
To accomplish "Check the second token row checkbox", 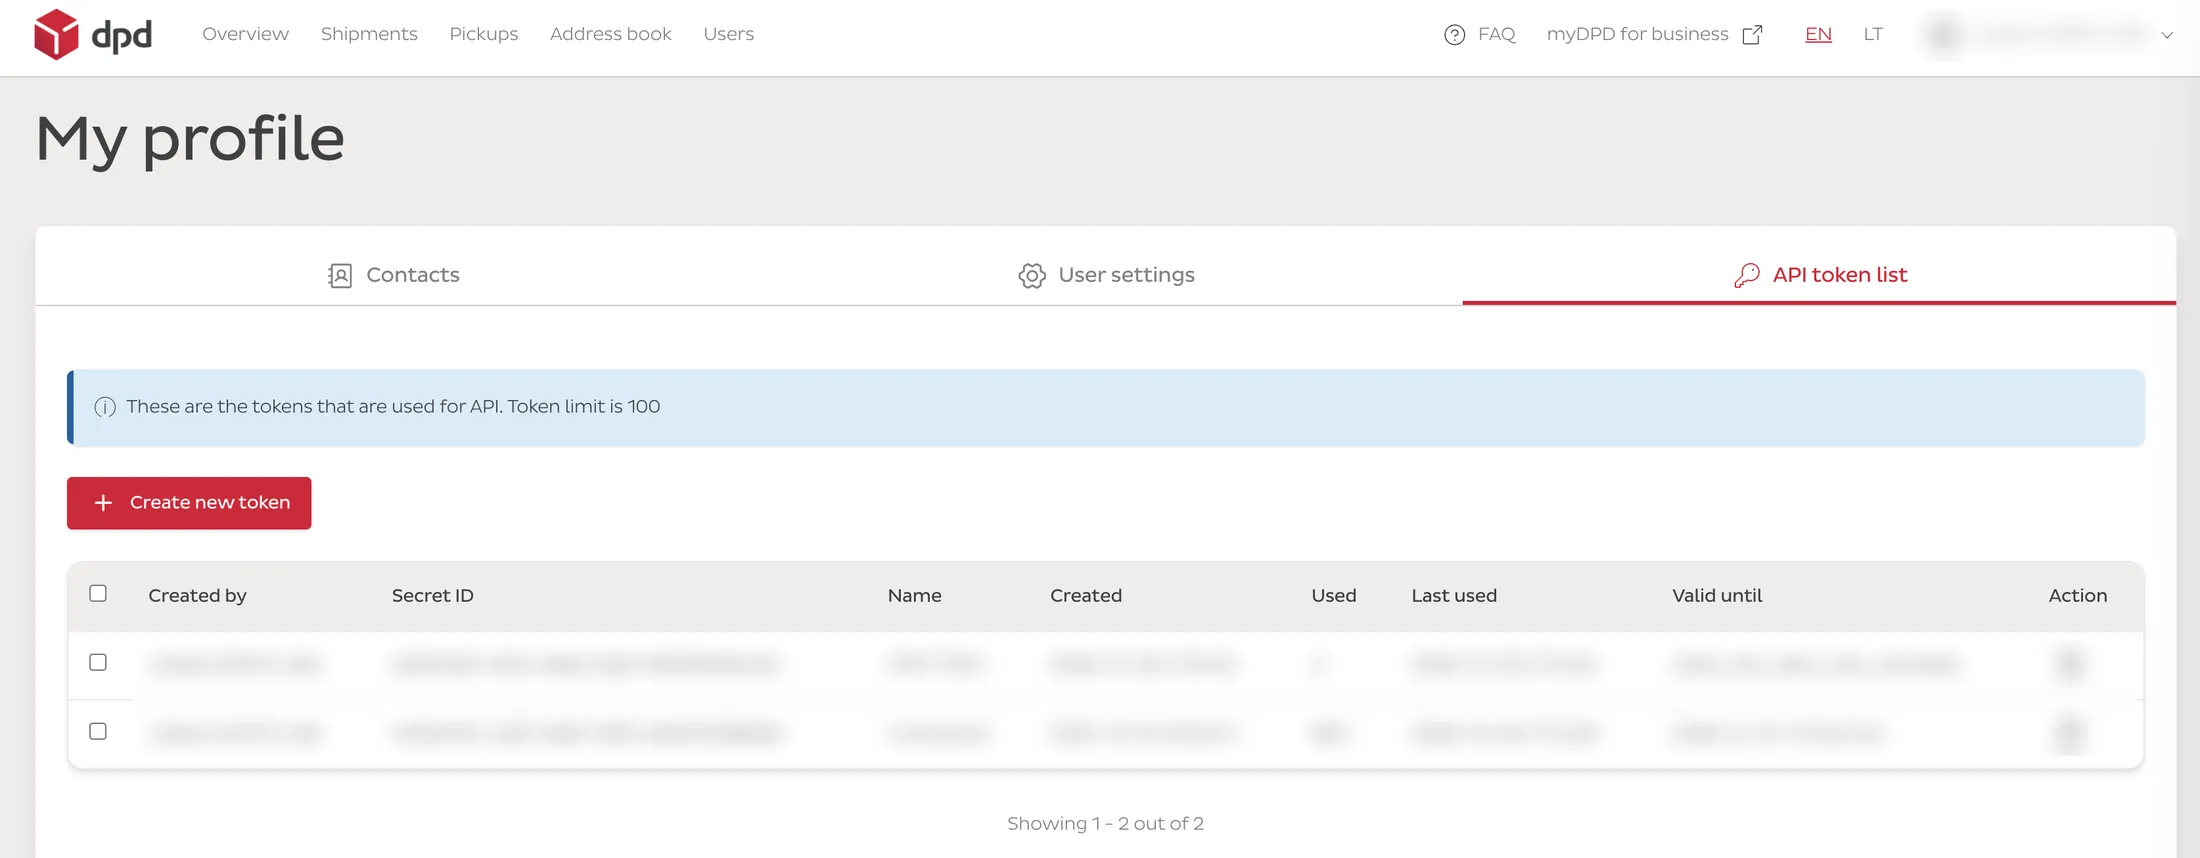I will [98, 731].
